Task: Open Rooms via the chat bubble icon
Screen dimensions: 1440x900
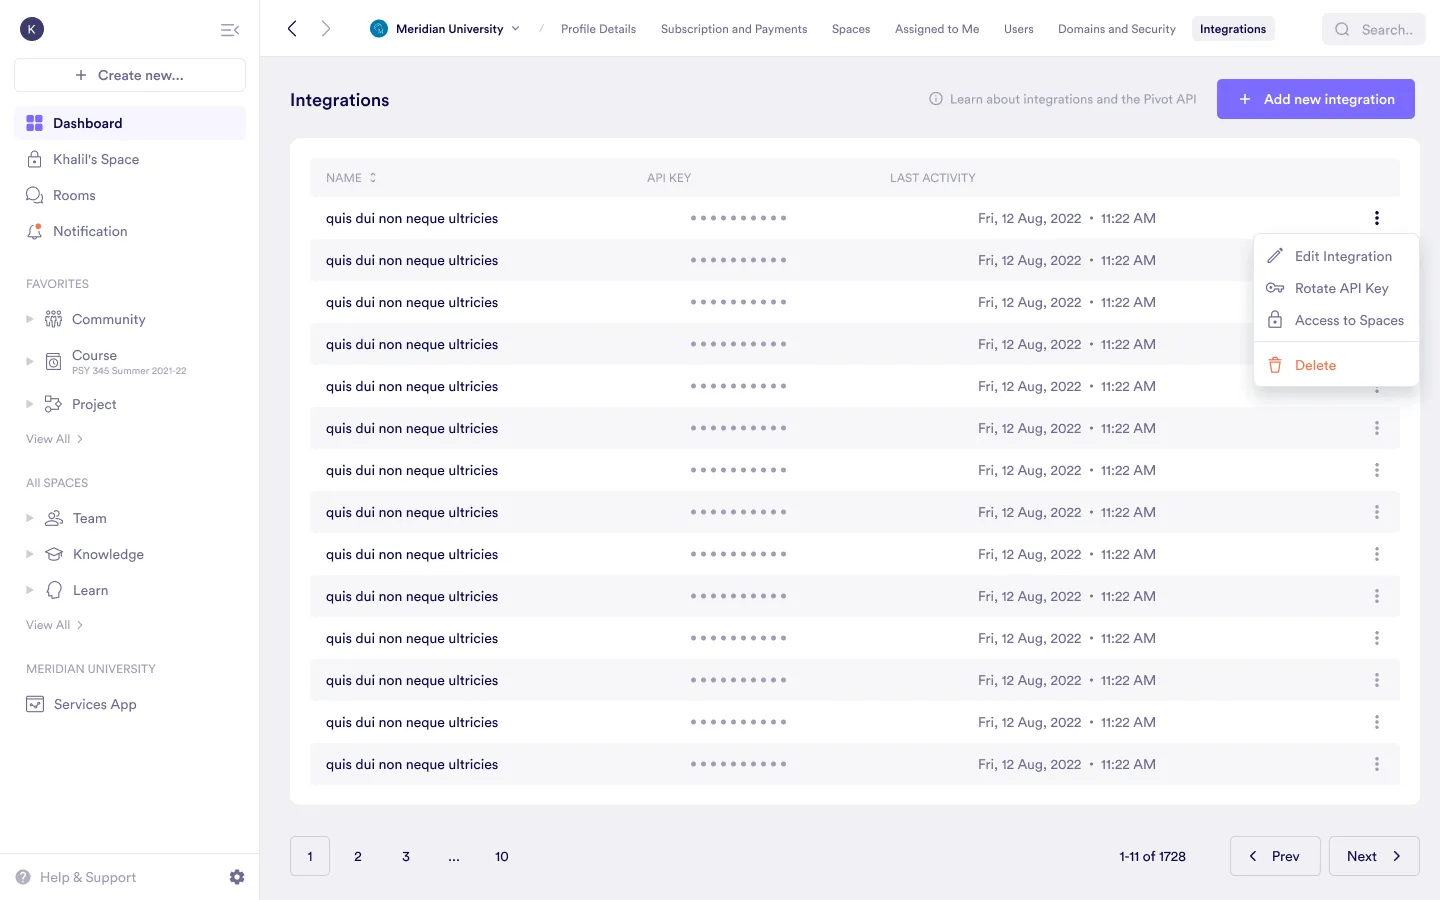Action: click(x=35, y=195)
